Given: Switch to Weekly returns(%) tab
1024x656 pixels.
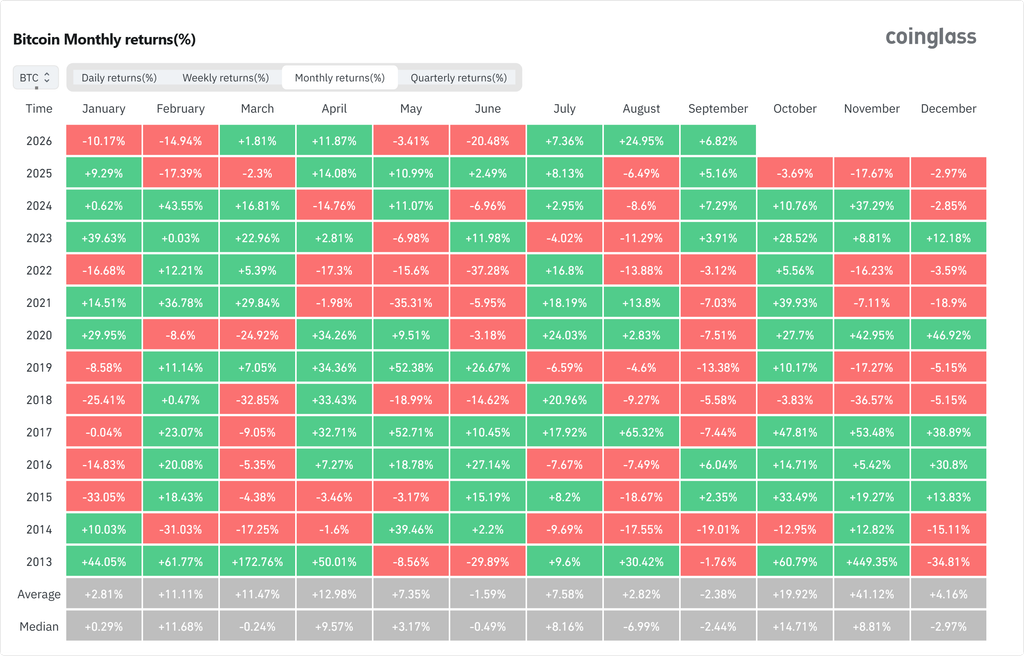Looking at the screenshot, I should point(225,78).
